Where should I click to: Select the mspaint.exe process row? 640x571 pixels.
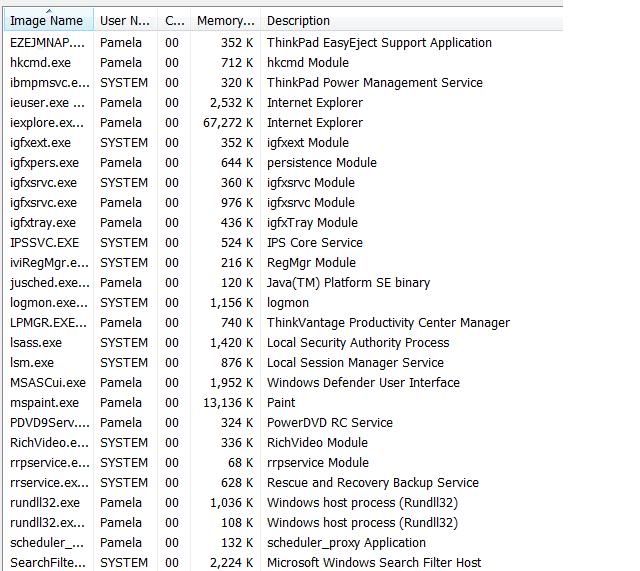(47, 403)
